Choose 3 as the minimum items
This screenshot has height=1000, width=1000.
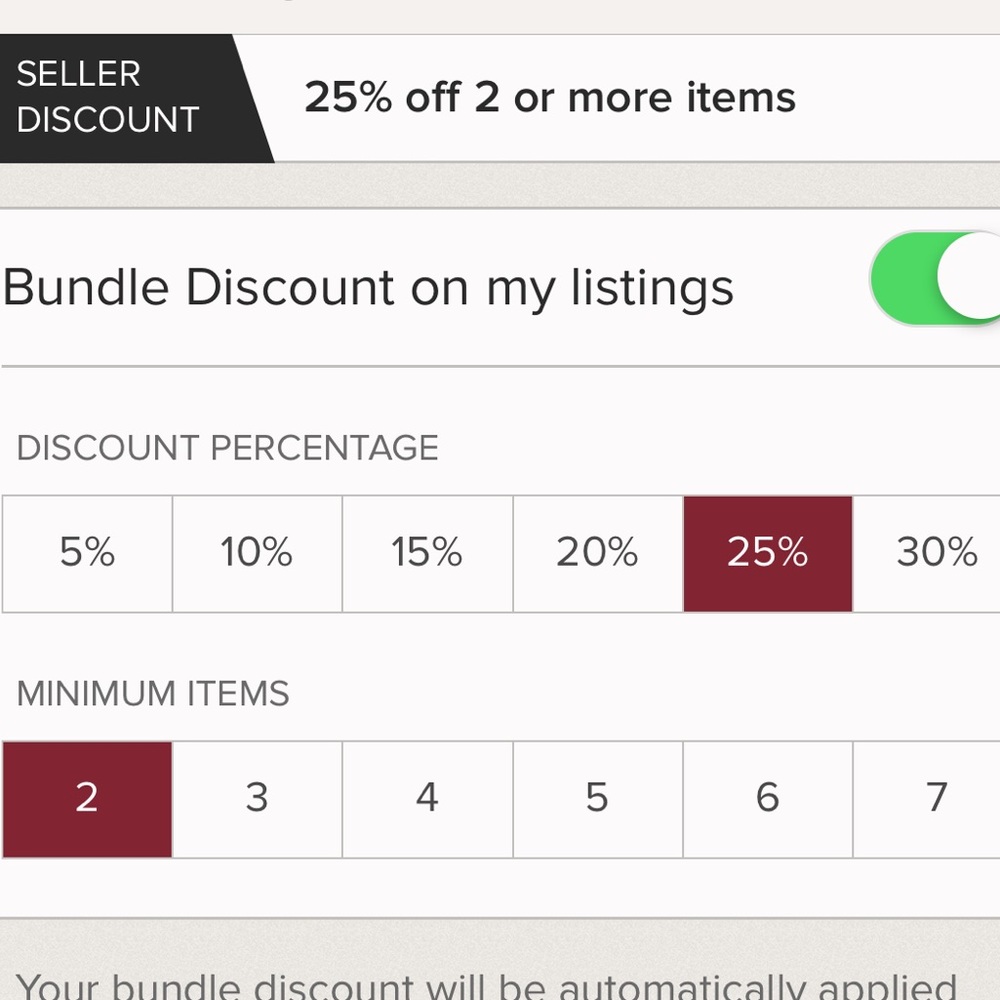click(x=255, y=797)
